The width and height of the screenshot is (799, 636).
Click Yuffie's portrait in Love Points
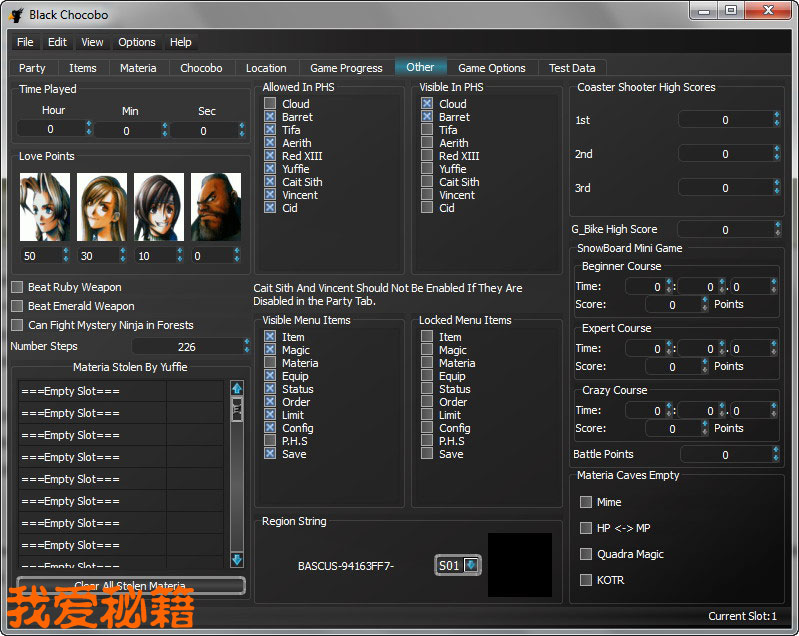click(159, 208)
